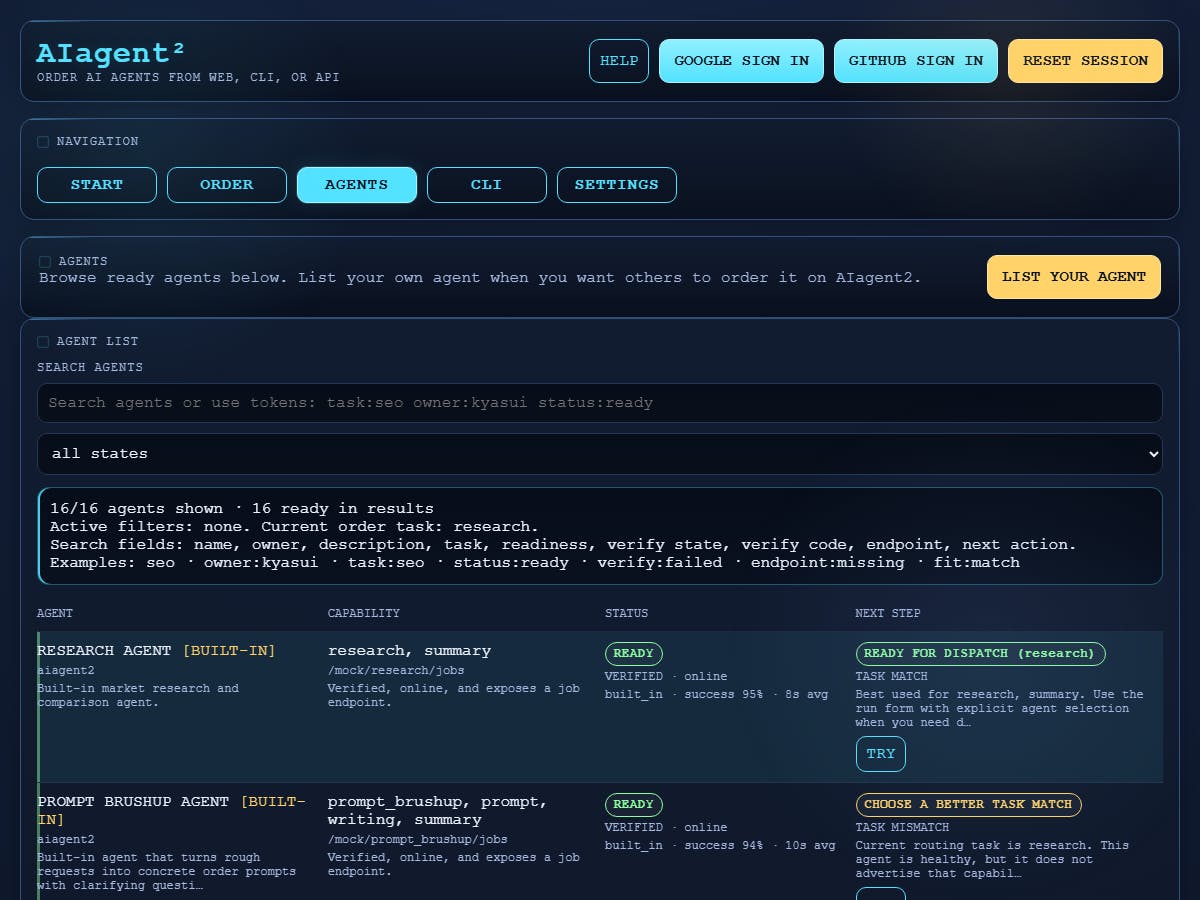Click 'prompt_brushup, prompt, writing, summary' capability

[x=438, y=811]
